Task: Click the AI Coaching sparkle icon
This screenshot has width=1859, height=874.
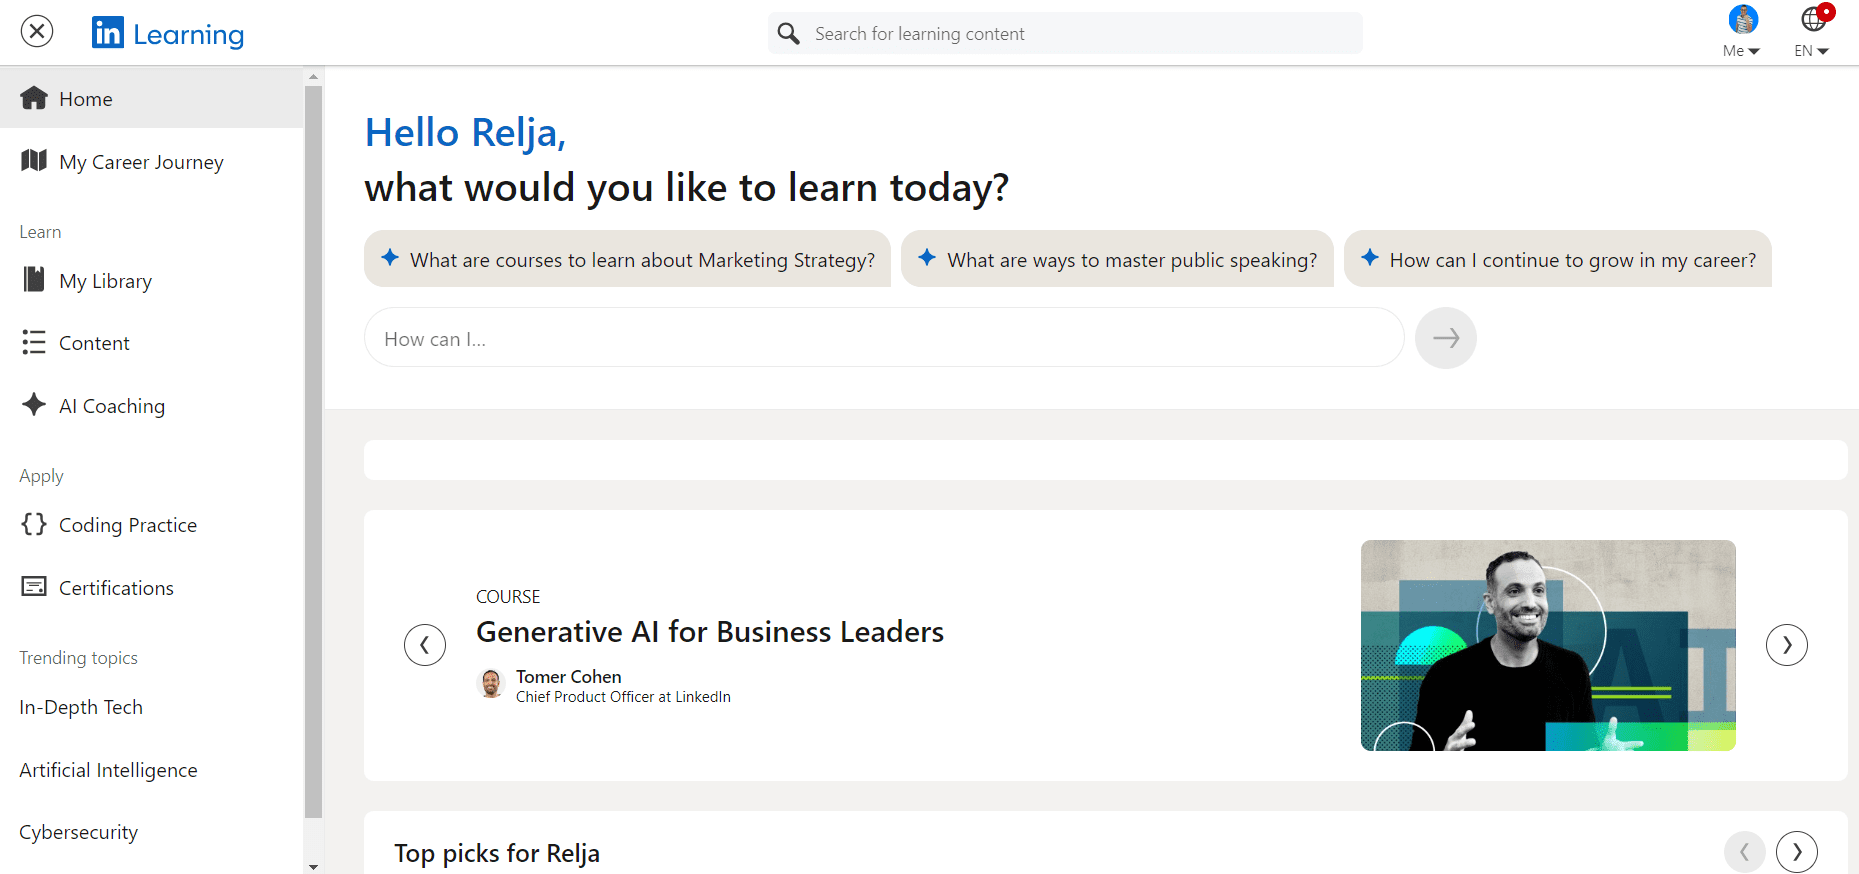Action: click(34, 404)
